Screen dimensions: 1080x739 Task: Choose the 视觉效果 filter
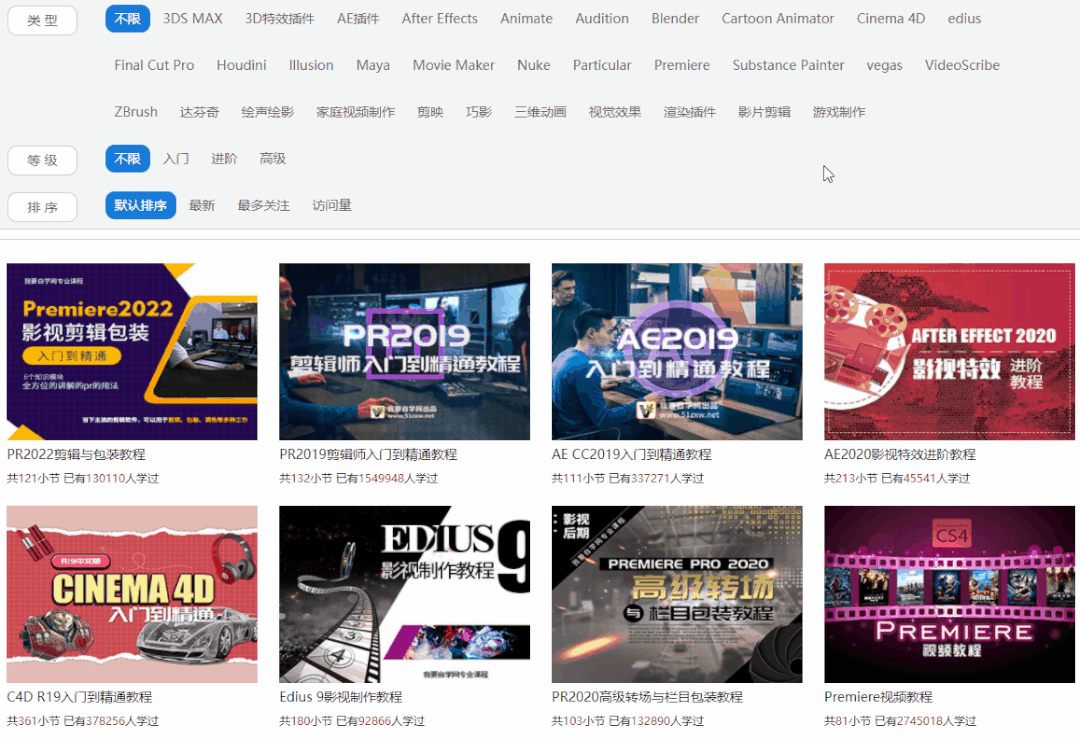614,112
